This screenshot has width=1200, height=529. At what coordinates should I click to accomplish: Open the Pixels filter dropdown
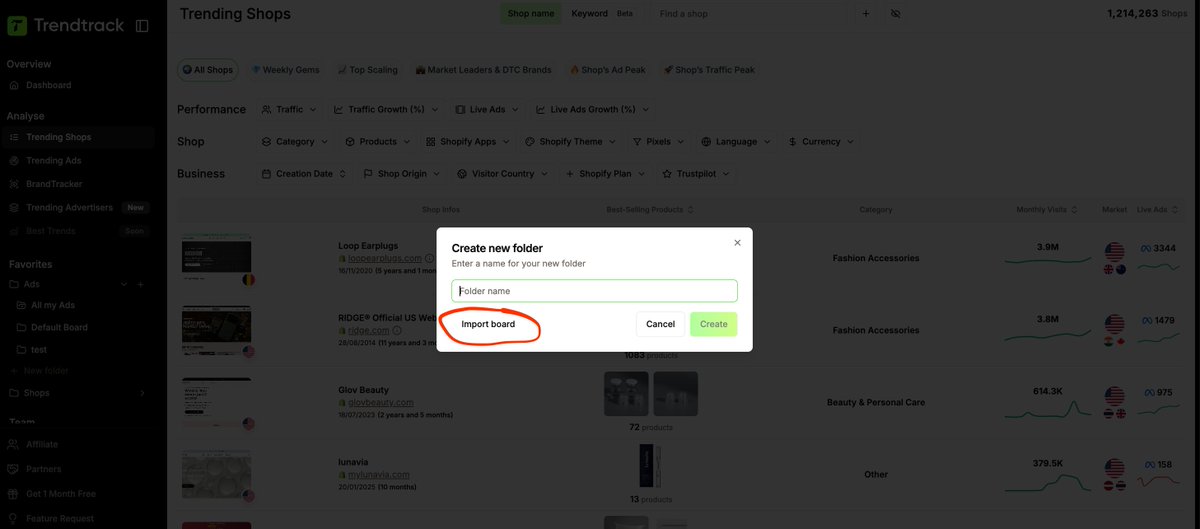658,142
